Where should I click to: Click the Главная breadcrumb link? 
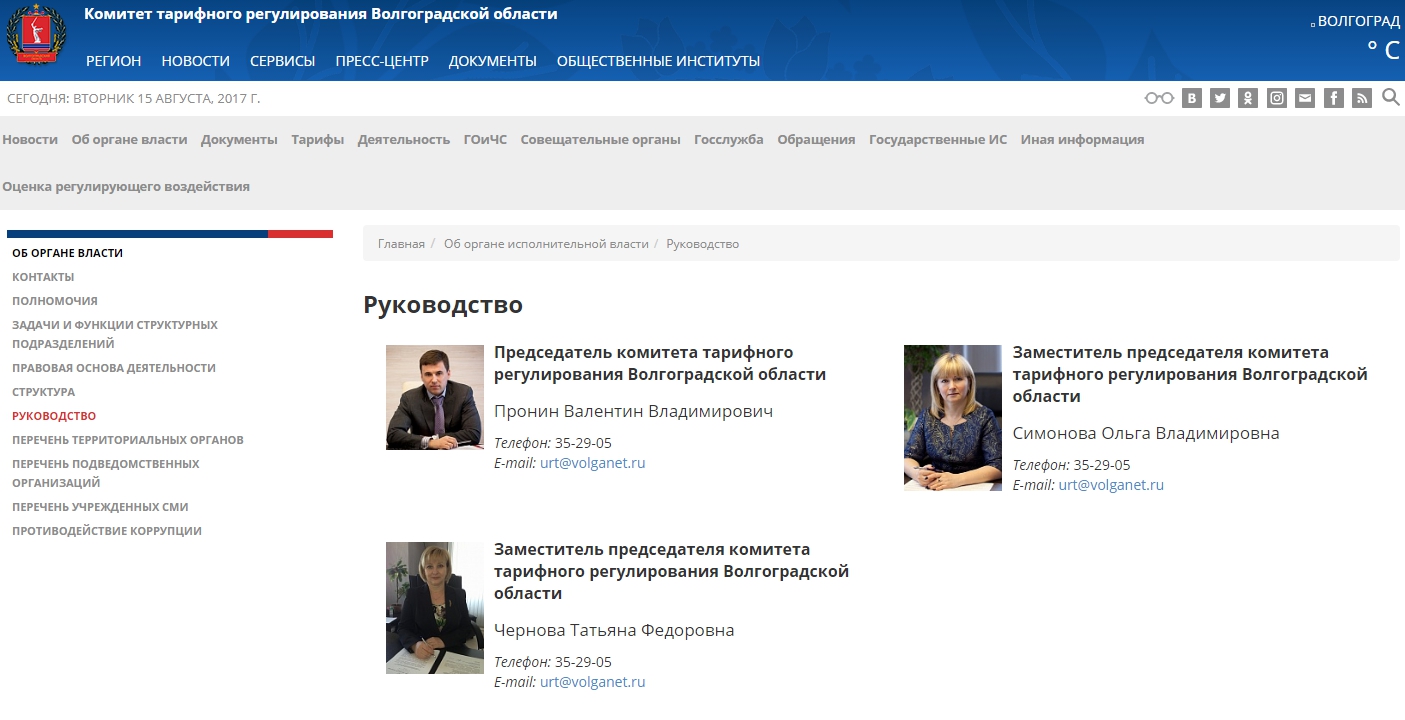[x=401, y=244]
